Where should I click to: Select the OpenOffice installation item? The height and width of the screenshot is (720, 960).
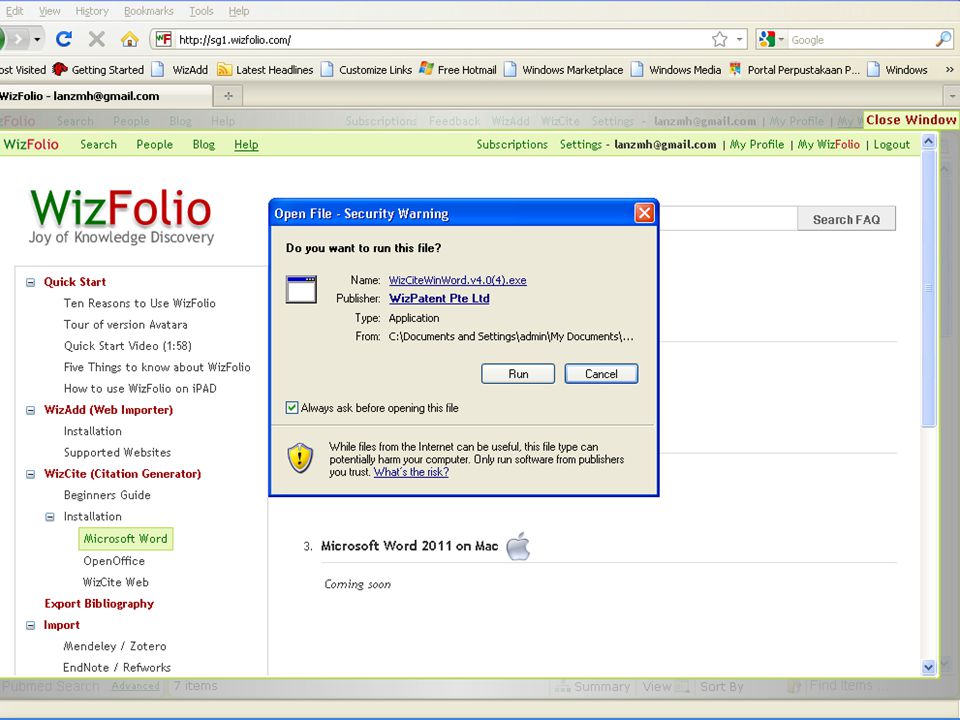114,561
